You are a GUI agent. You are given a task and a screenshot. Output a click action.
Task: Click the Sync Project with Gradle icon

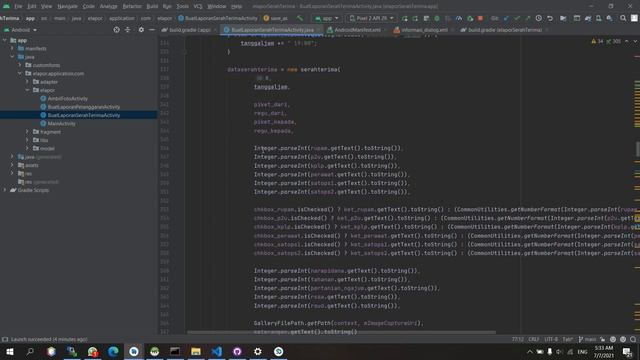(588, 18)
